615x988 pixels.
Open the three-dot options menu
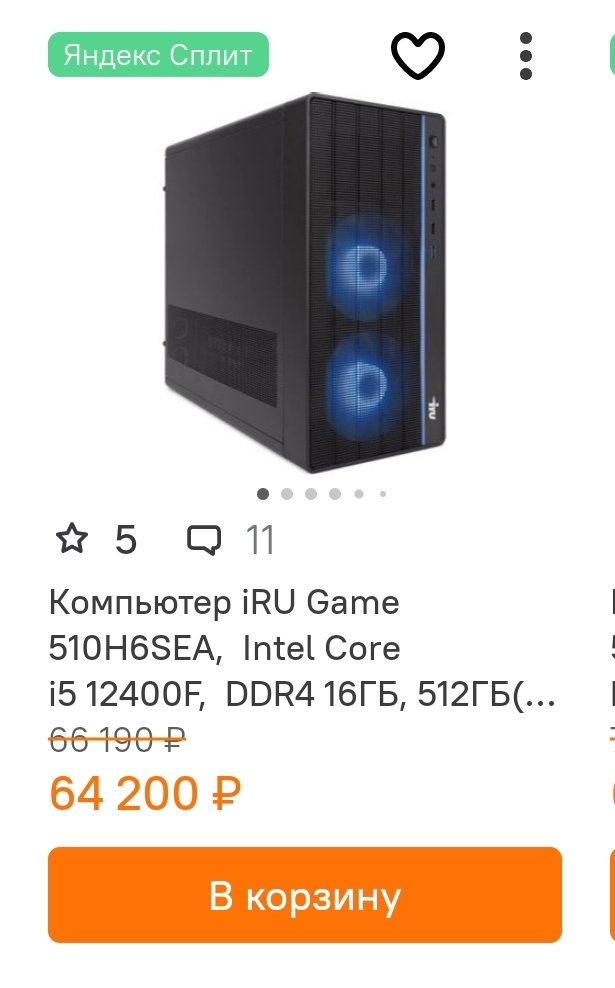click(526, 56)
